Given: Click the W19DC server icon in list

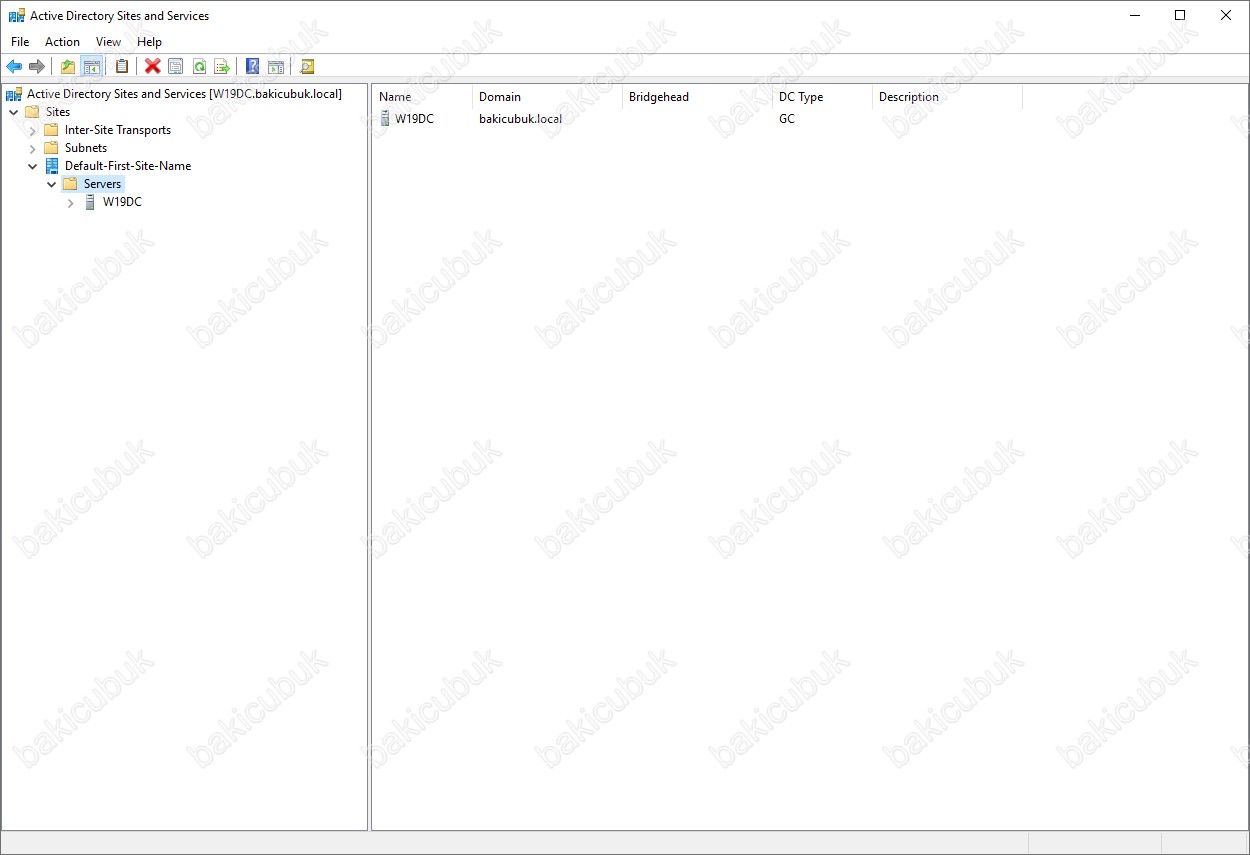Looking at the screenshot, I should pos(385,118).
